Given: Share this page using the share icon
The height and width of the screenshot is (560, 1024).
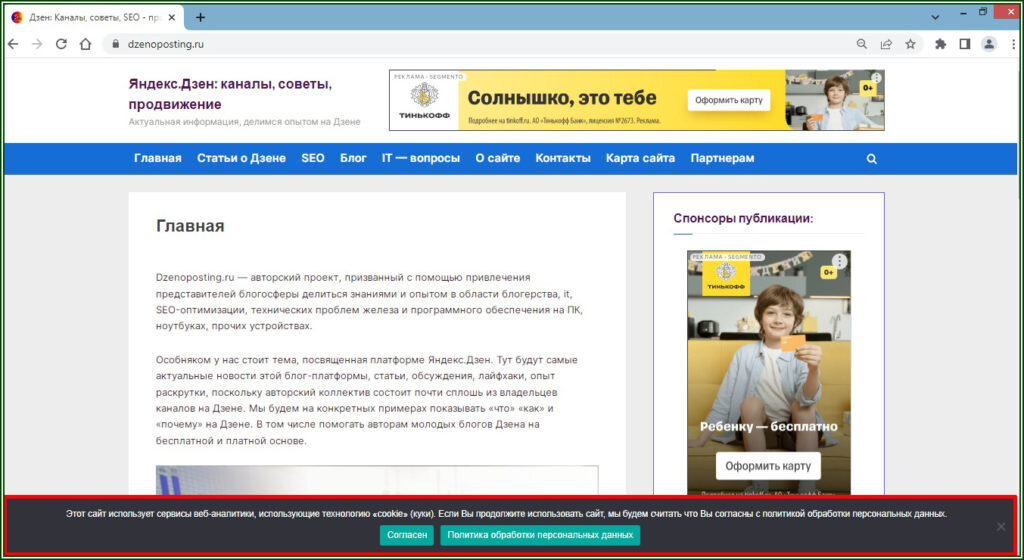Looking at the screenshot, I should (886, 44).
